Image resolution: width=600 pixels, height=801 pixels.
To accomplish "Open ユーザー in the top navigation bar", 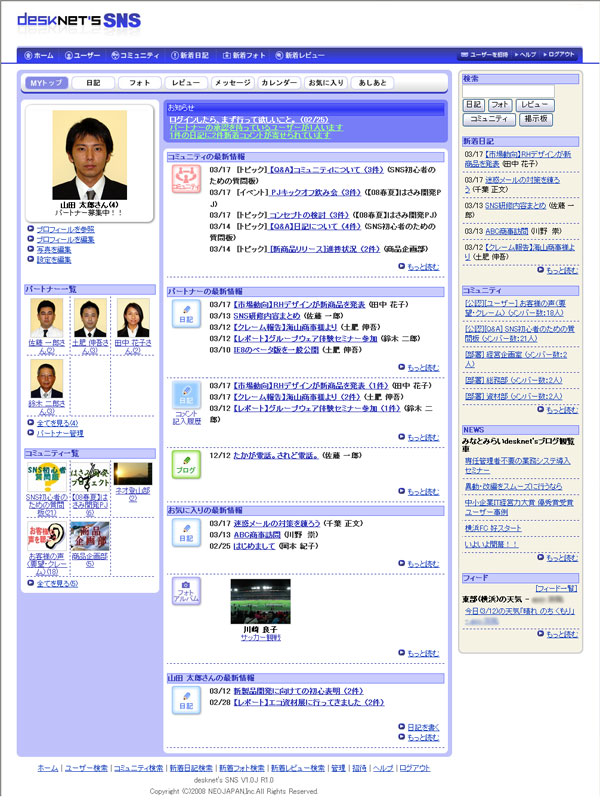I will click(83, 55).
